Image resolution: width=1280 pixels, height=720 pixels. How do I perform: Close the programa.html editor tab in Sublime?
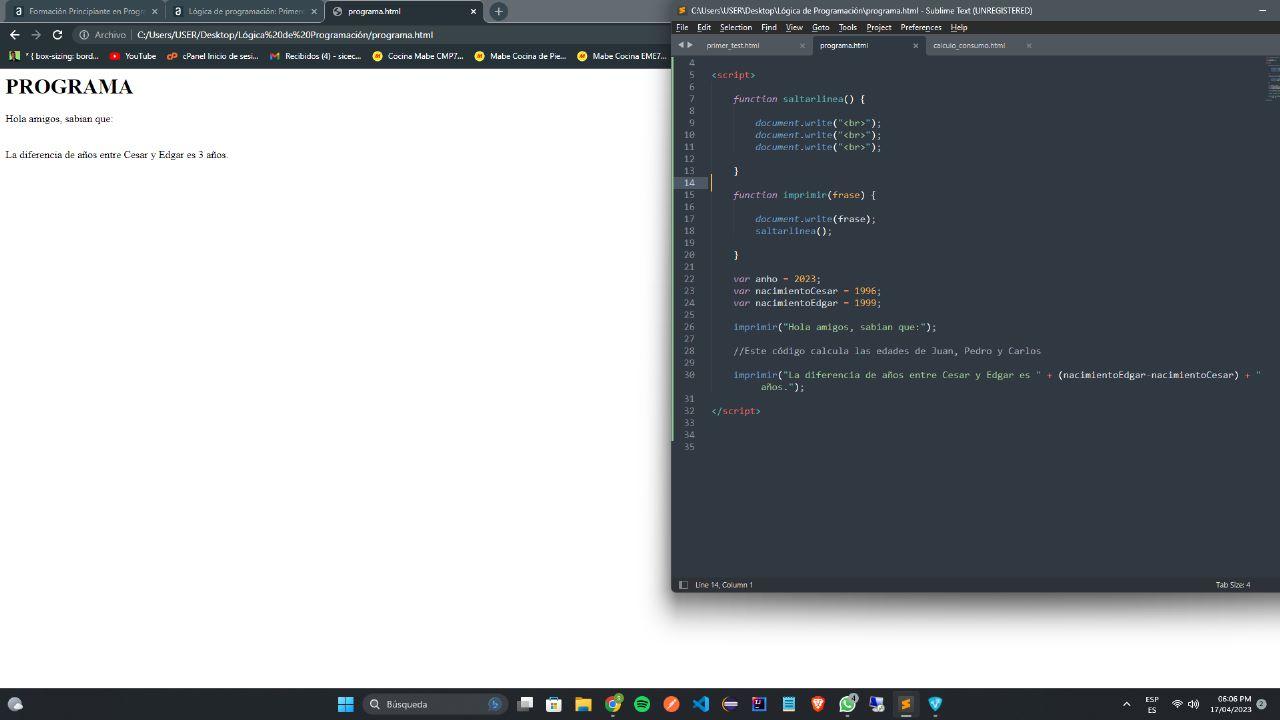915,45
